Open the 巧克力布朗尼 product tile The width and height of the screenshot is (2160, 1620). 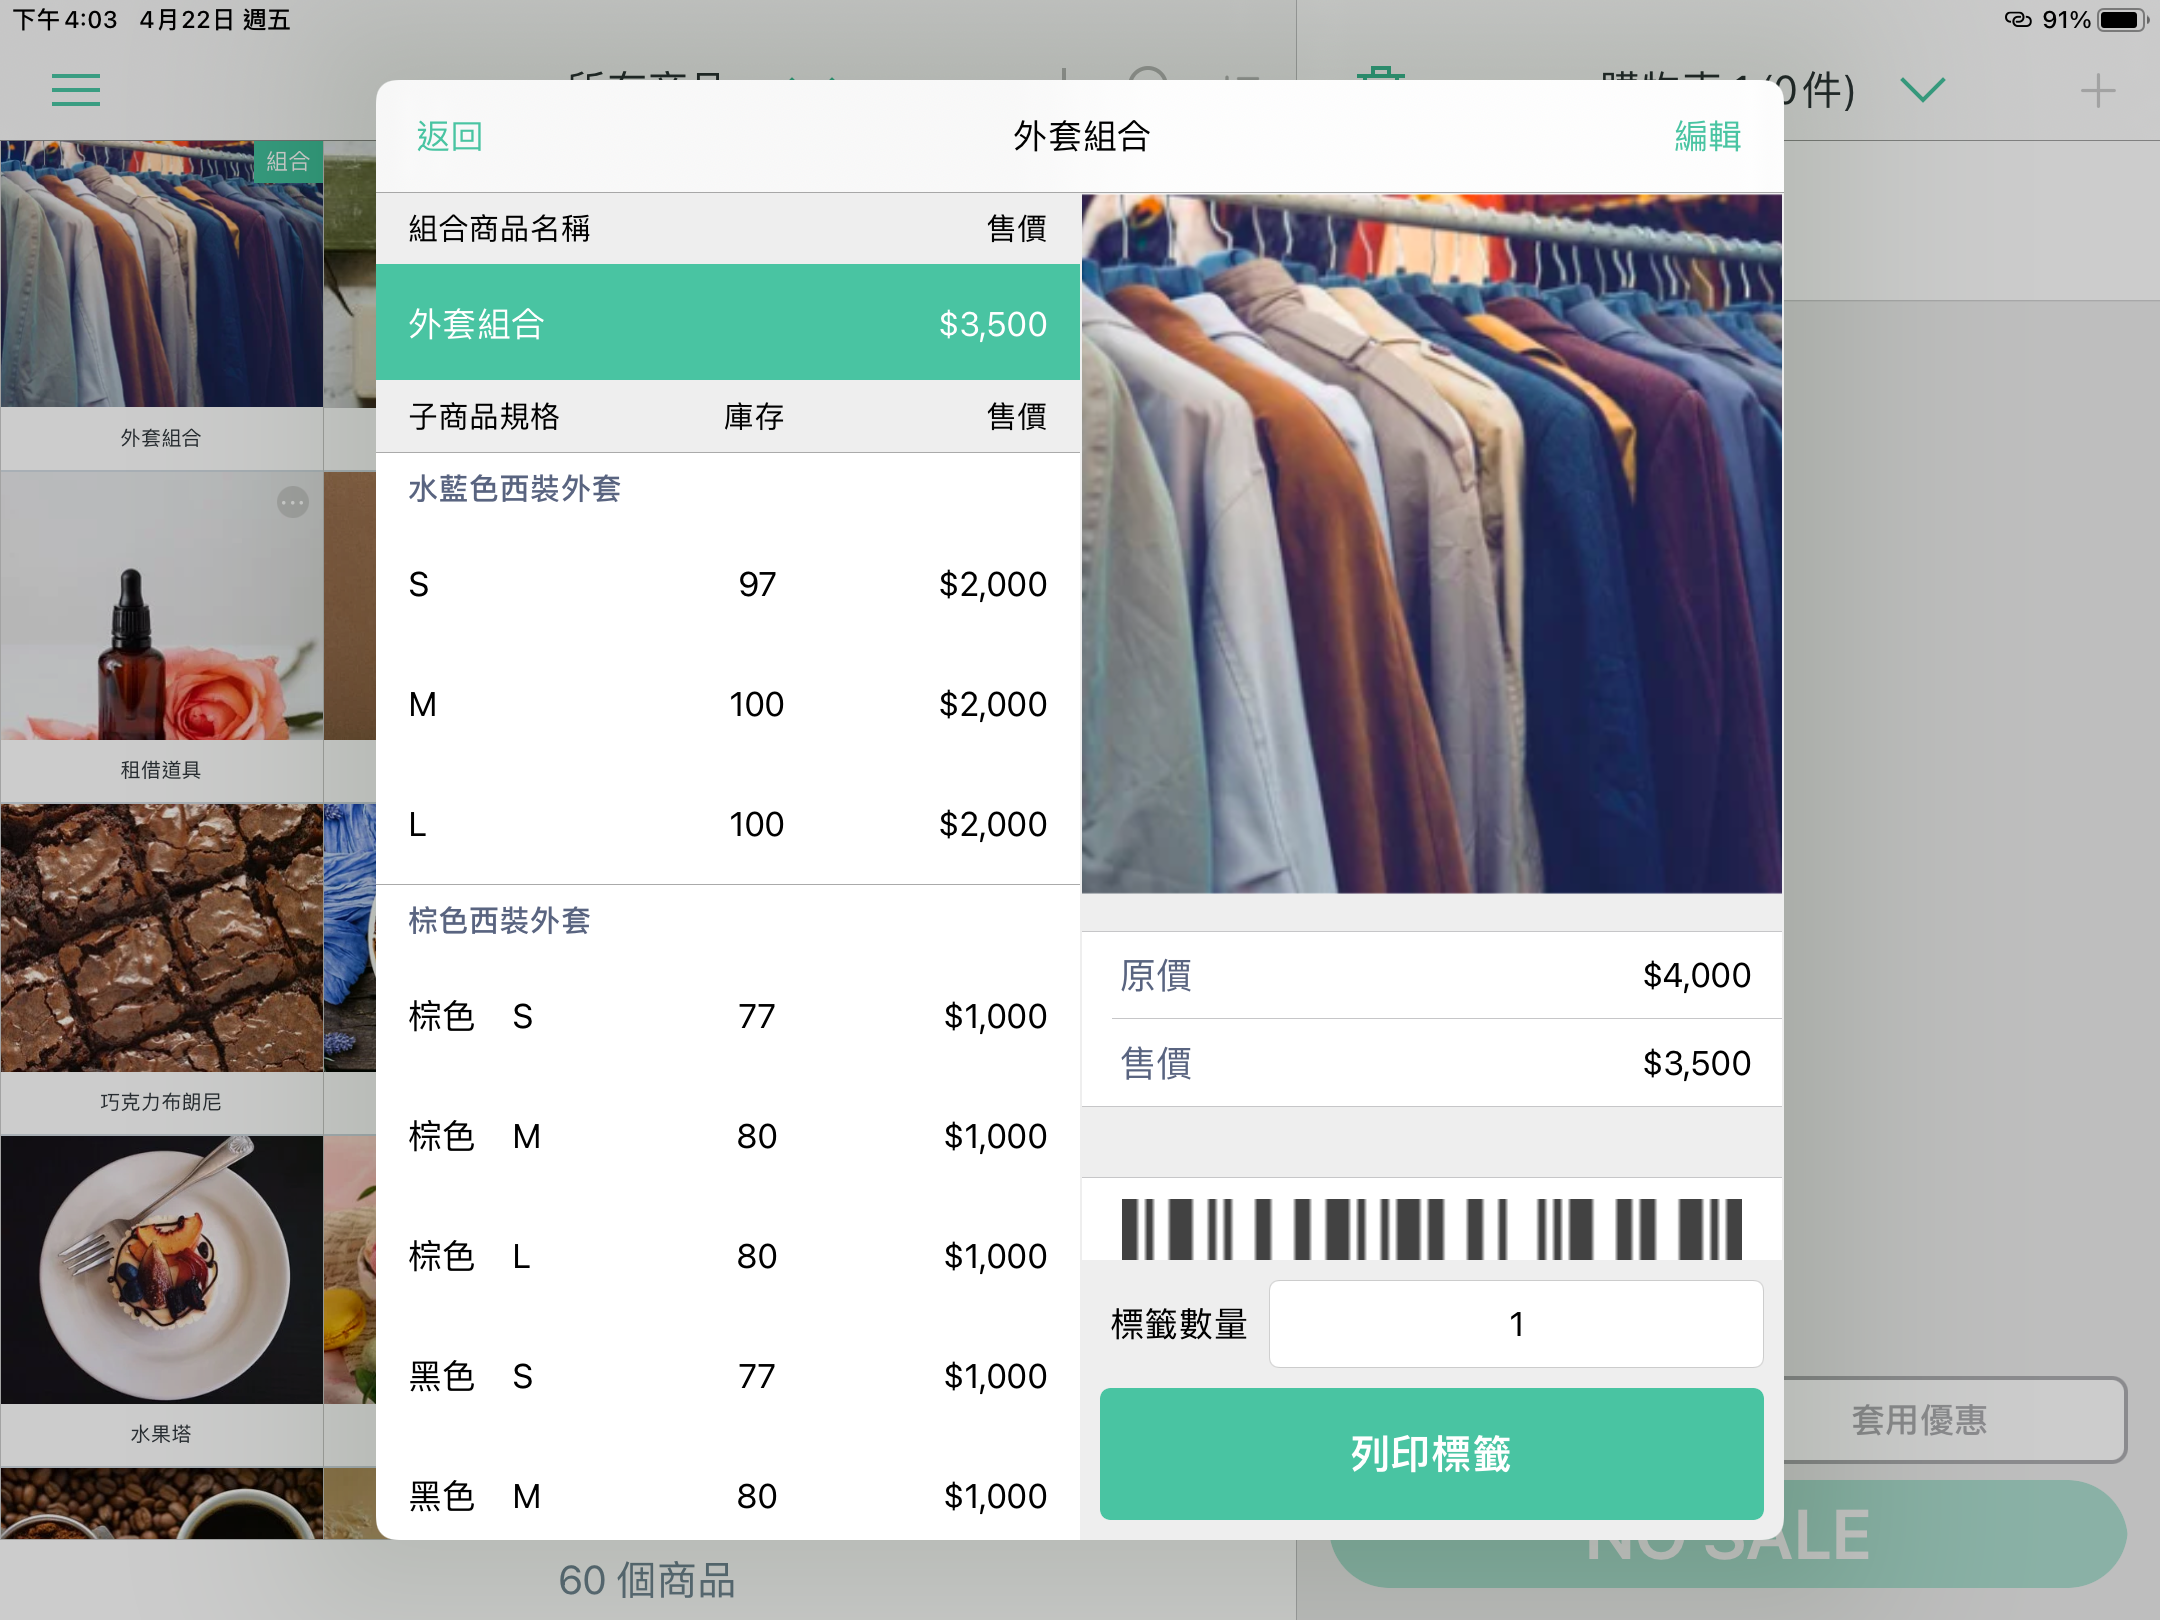(162, 969)
